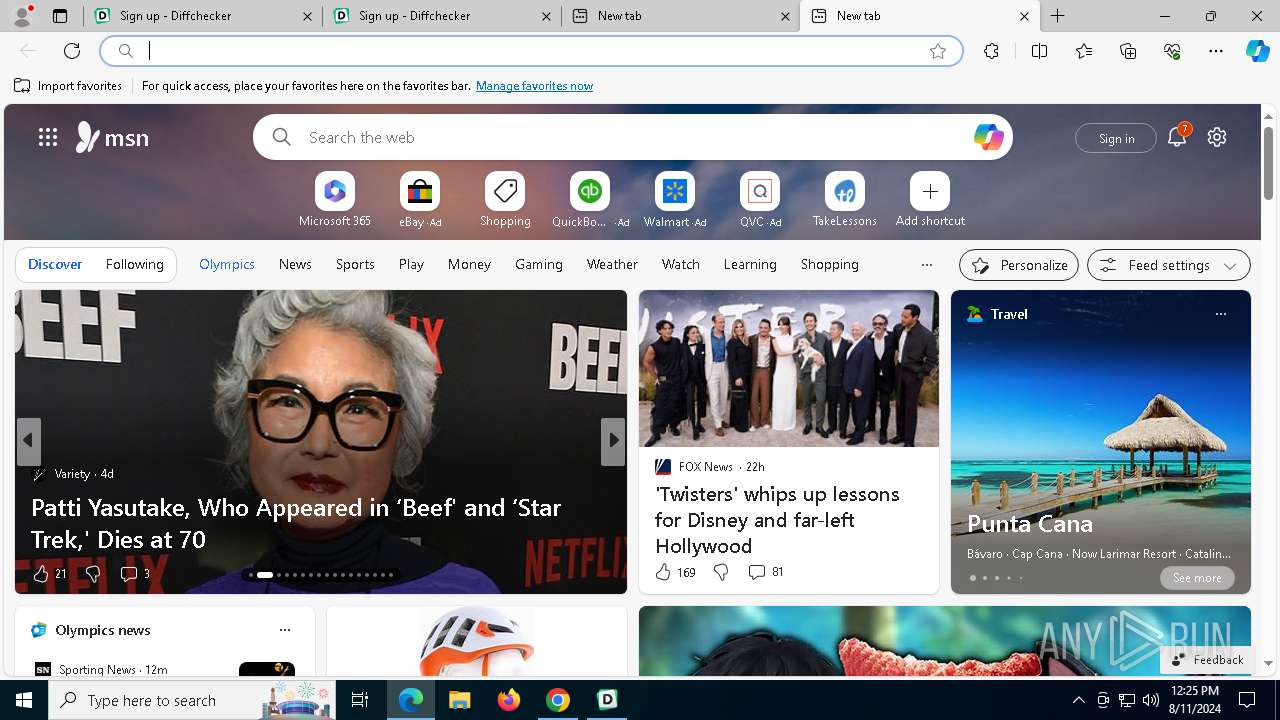Show hidden system tray icons
1280x720 pixels.
pyautogui.click(x=1078, y=700)
